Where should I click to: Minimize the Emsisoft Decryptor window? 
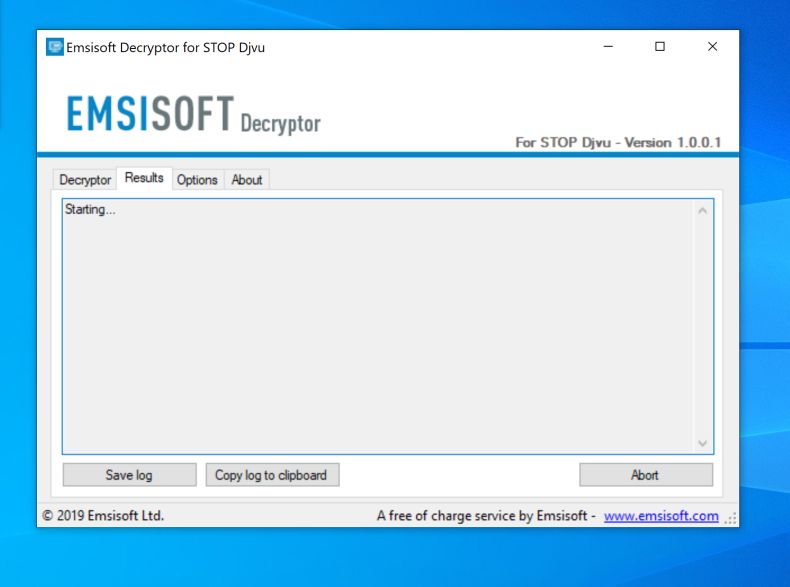(x=608, y=46)
